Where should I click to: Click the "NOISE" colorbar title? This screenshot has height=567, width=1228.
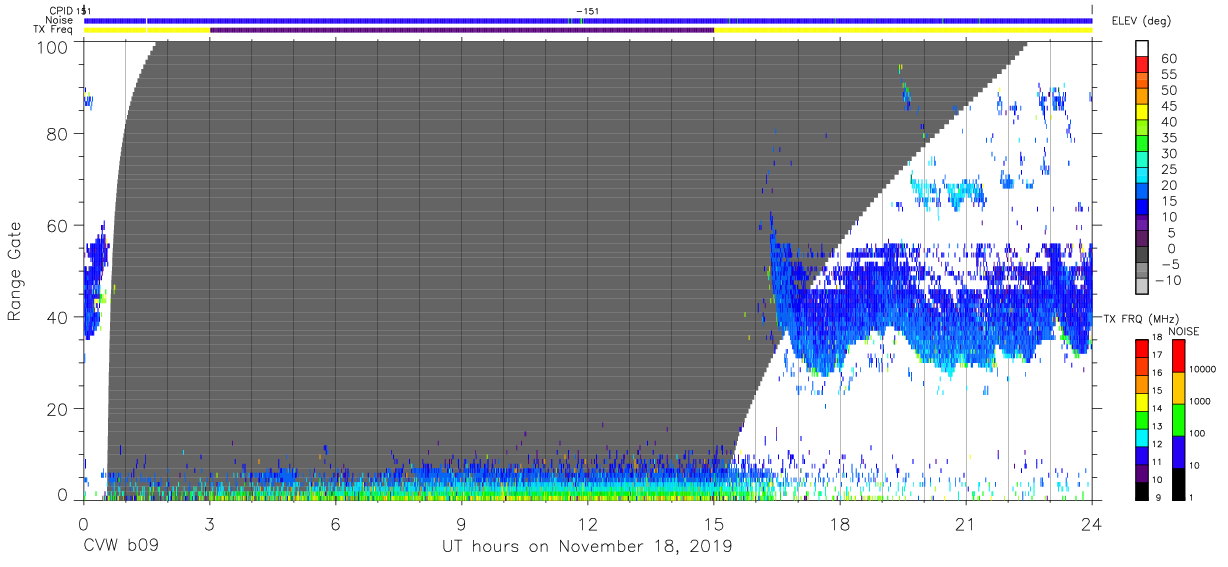click(x=1184, y=331)
